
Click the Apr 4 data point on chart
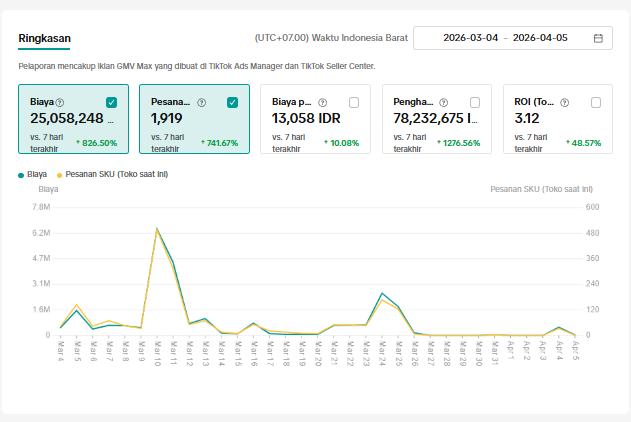tap(559, 327)
